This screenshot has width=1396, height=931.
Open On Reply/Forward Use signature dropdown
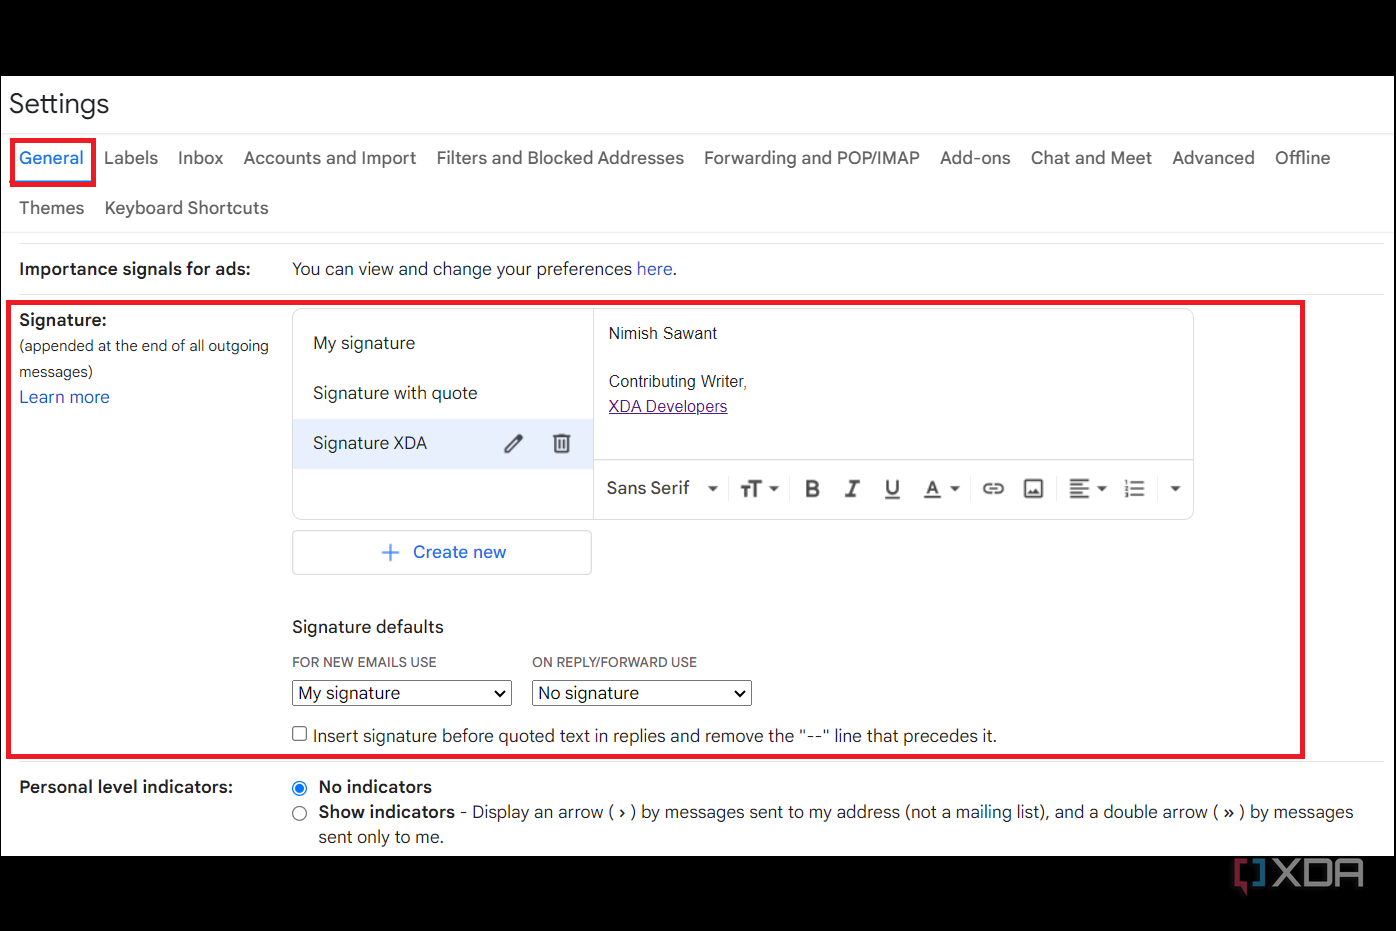(x=642, y=693)
